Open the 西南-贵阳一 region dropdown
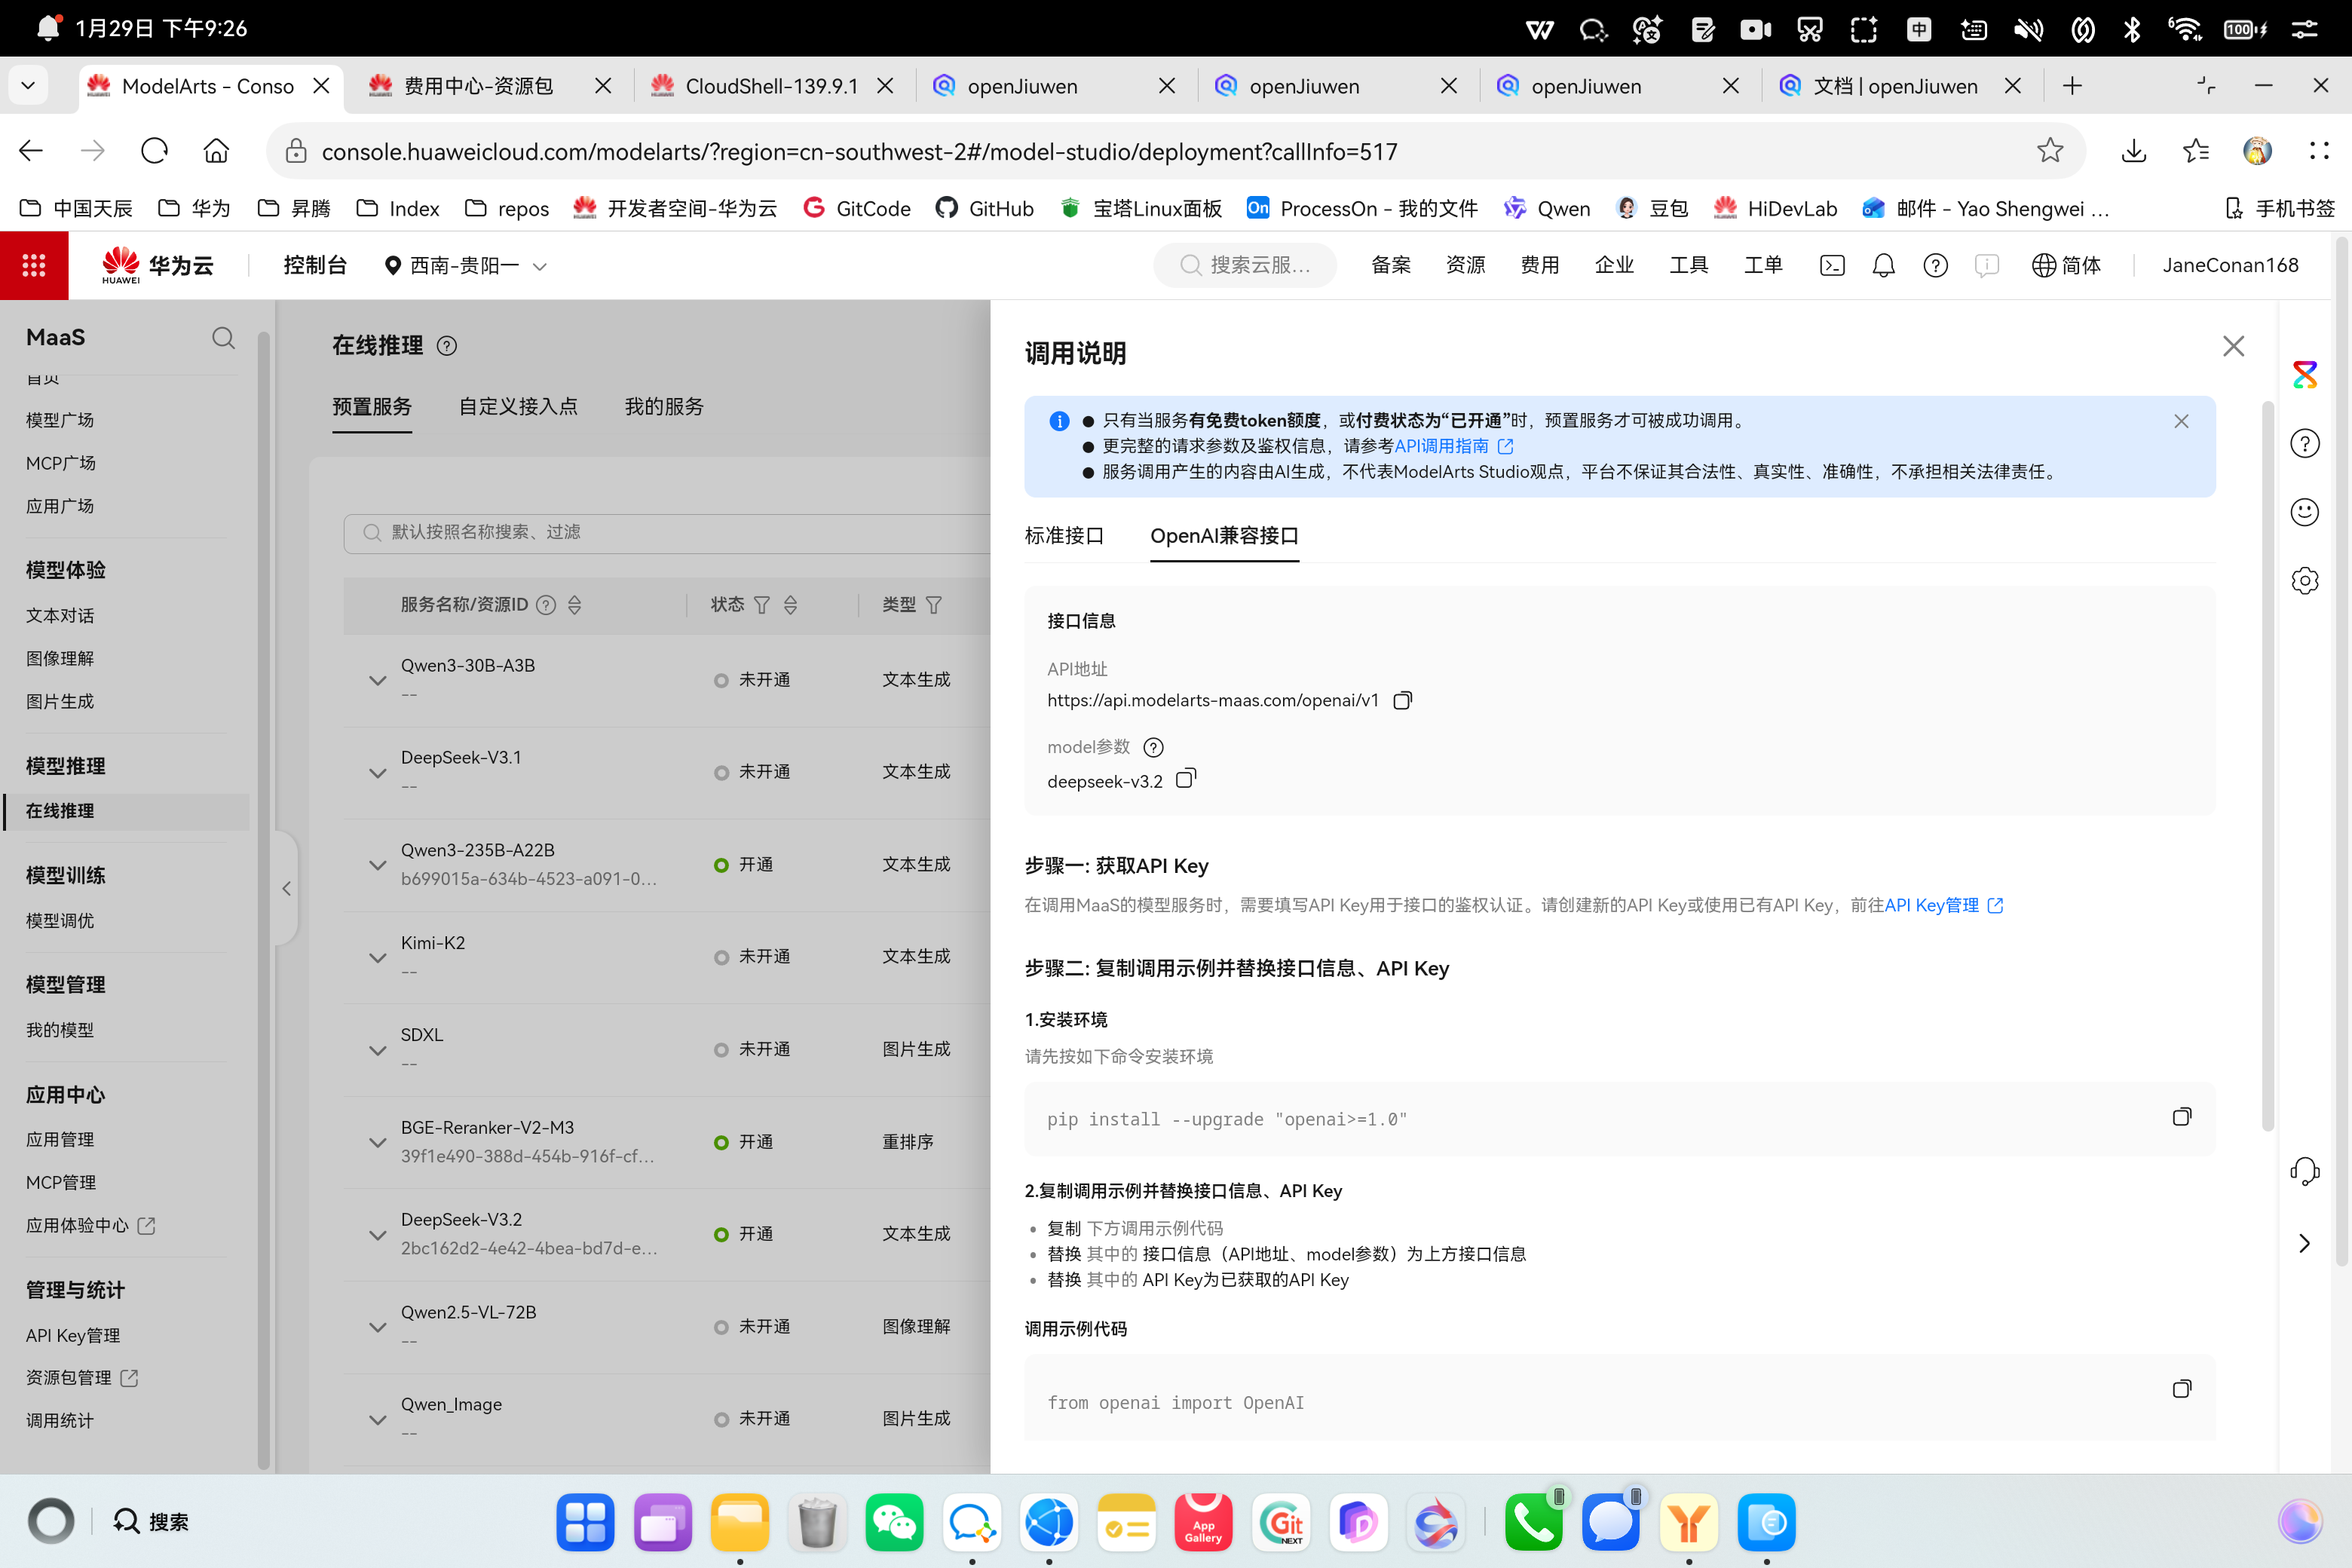The image size is (2352, 1568). pos(466,265)
